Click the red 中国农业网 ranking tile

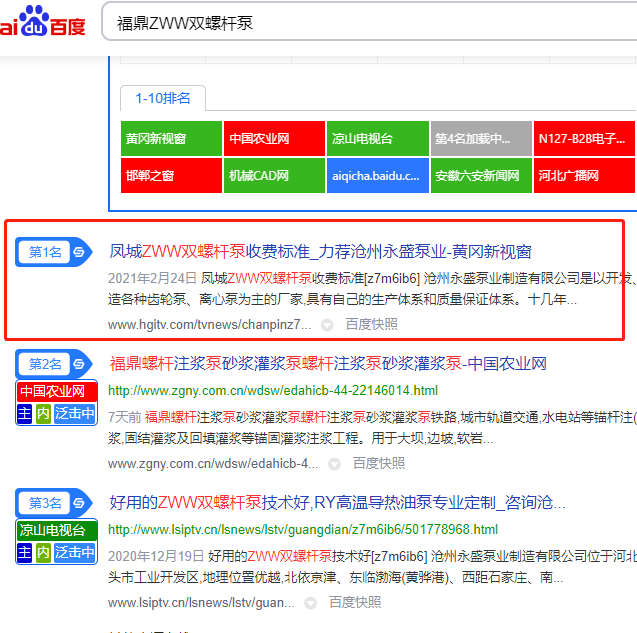[x=274, y=139]
